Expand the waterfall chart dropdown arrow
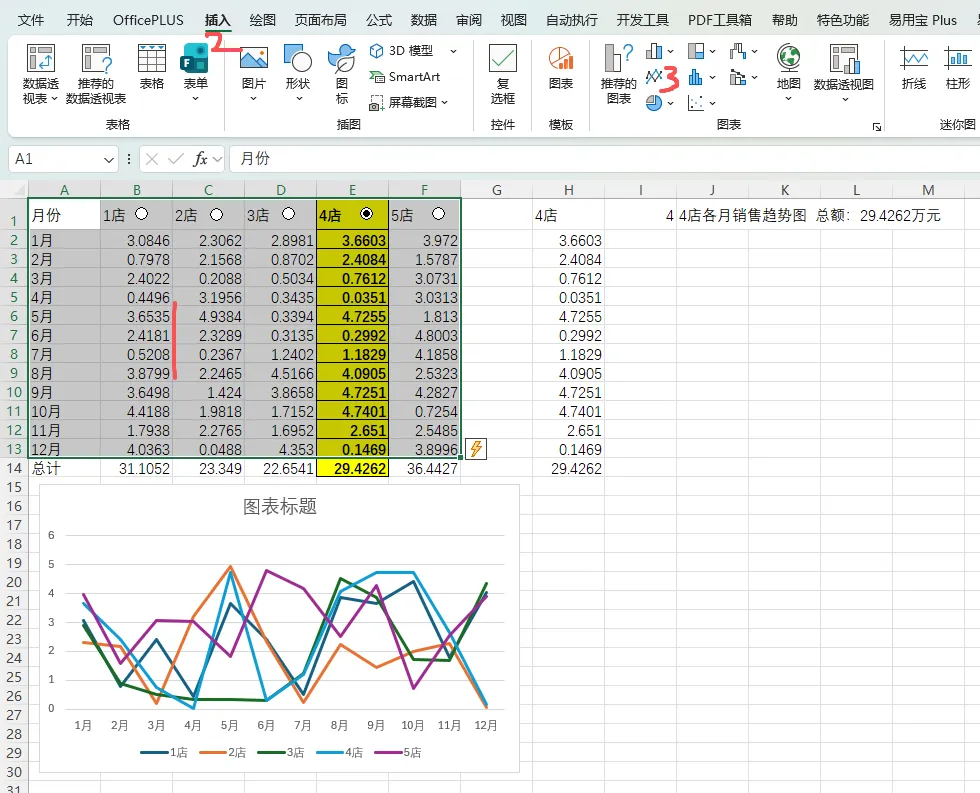Image resolution: width=980 pixels, height=793 pixels. 754,51
